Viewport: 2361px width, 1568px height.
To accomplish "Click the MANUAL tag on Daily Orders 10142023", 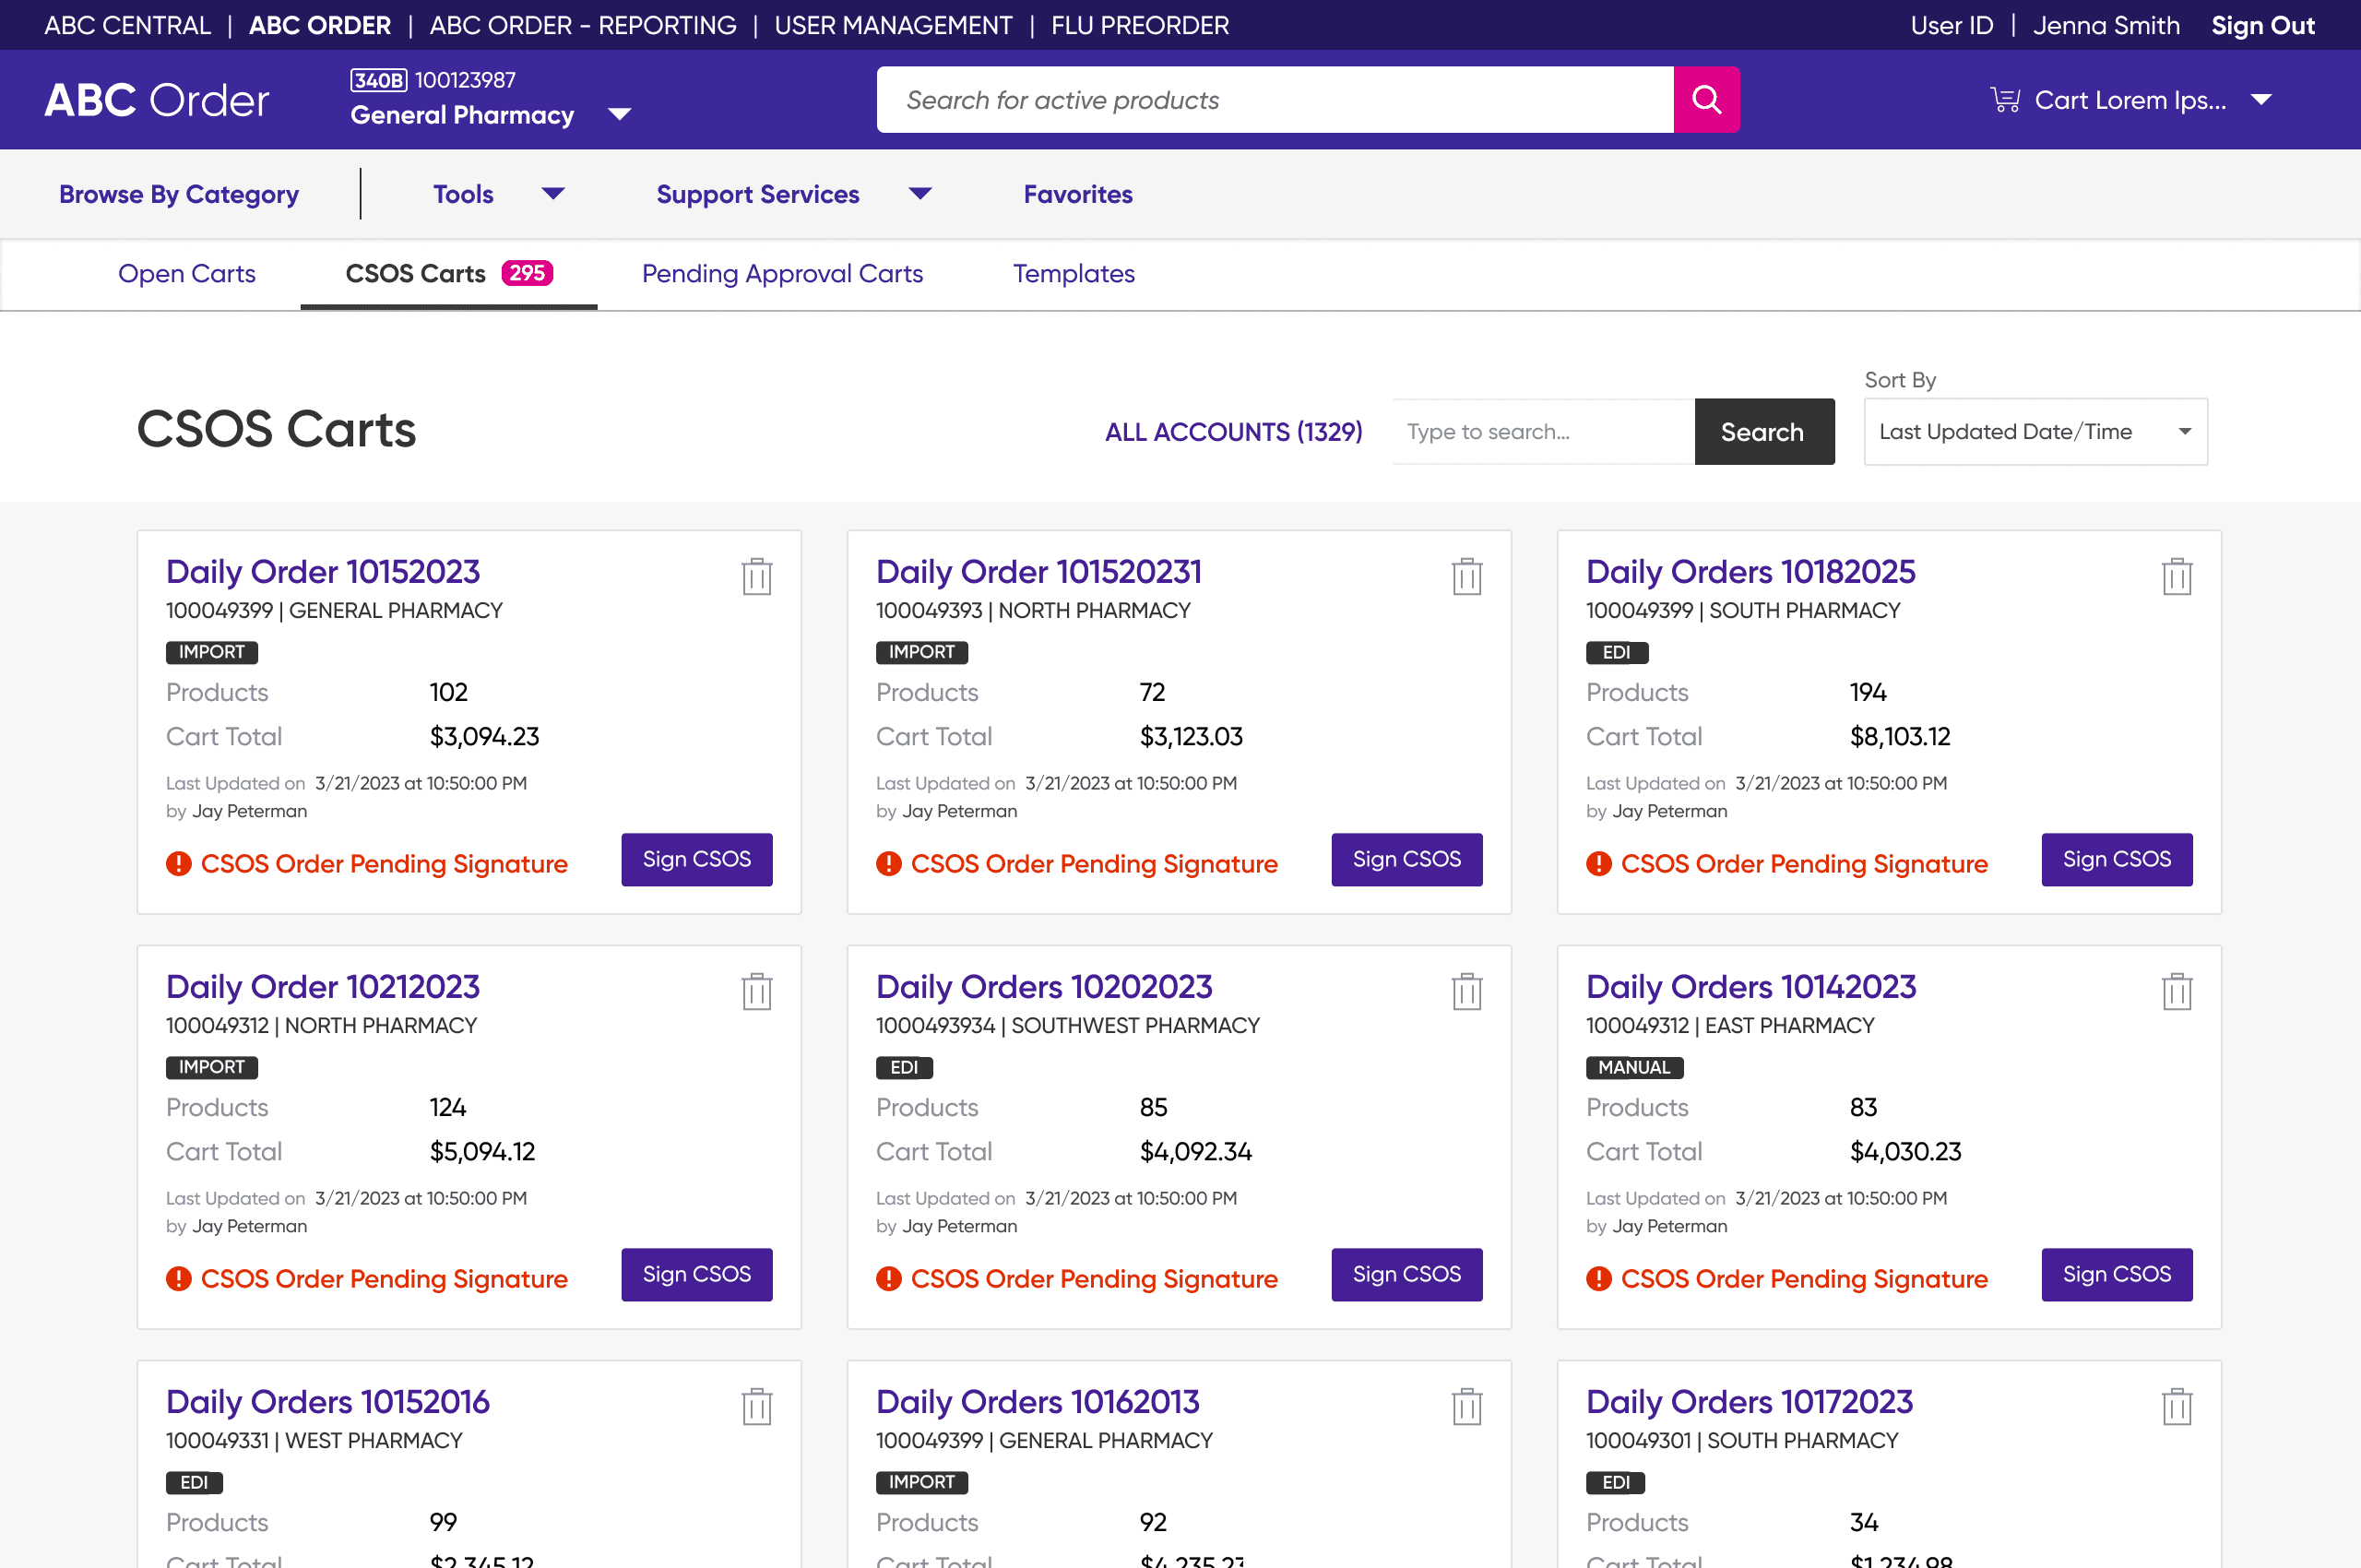I will [1634, 1067].
